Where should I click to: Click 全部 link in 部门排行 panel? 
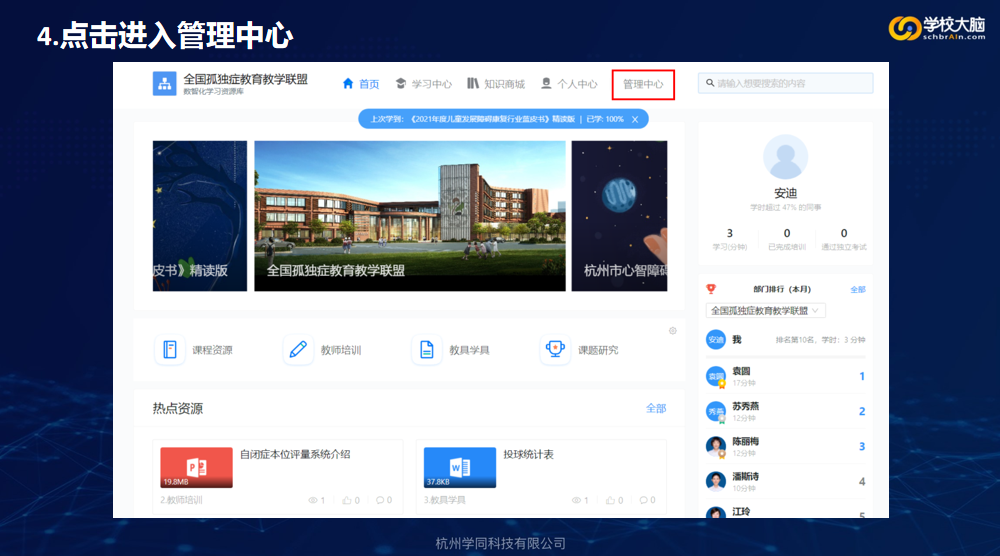point(857,289)
